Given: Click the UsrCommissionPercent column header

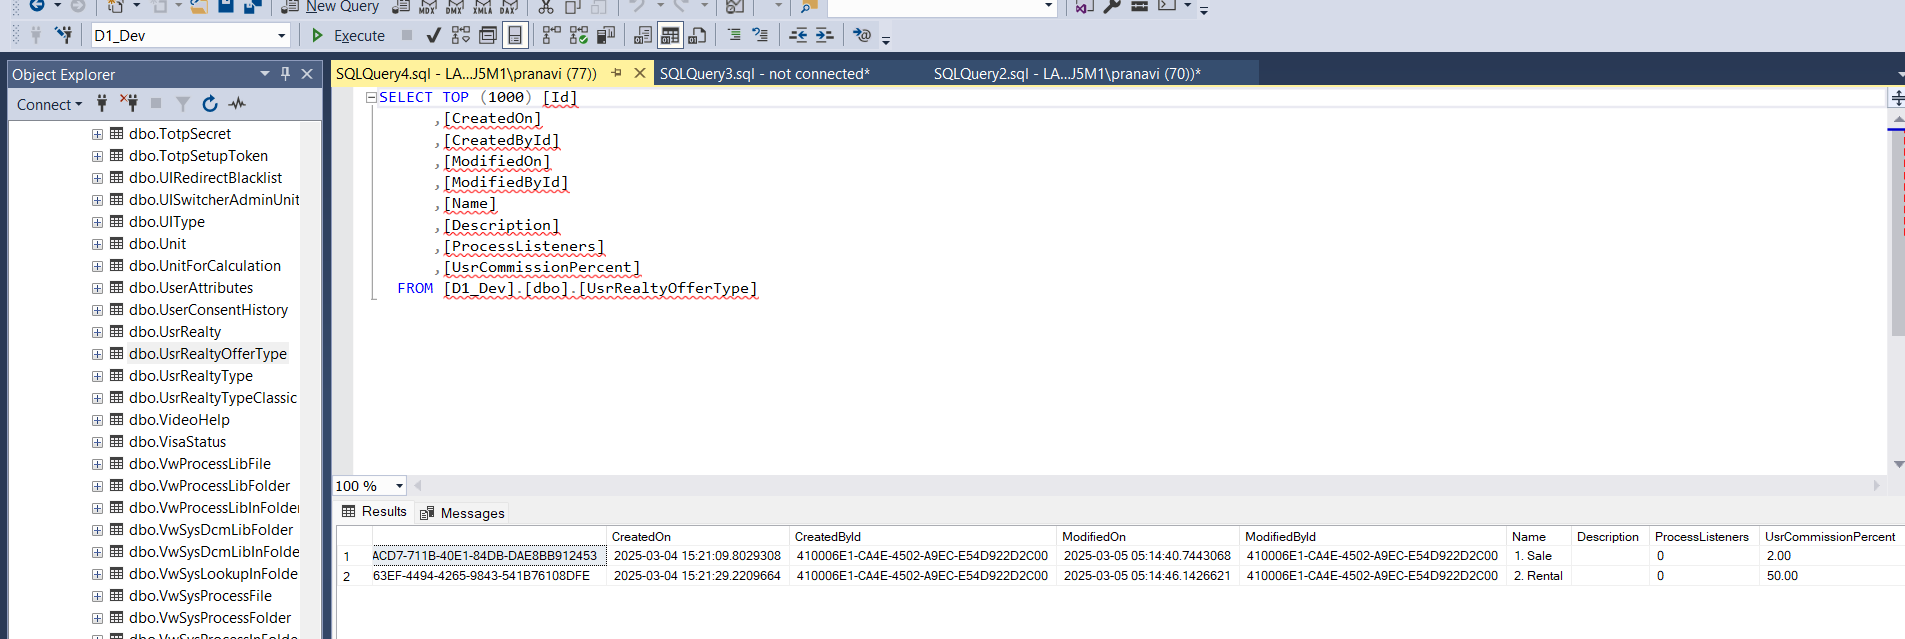Looking at the screenshot, I should [x=1831, y=537].
